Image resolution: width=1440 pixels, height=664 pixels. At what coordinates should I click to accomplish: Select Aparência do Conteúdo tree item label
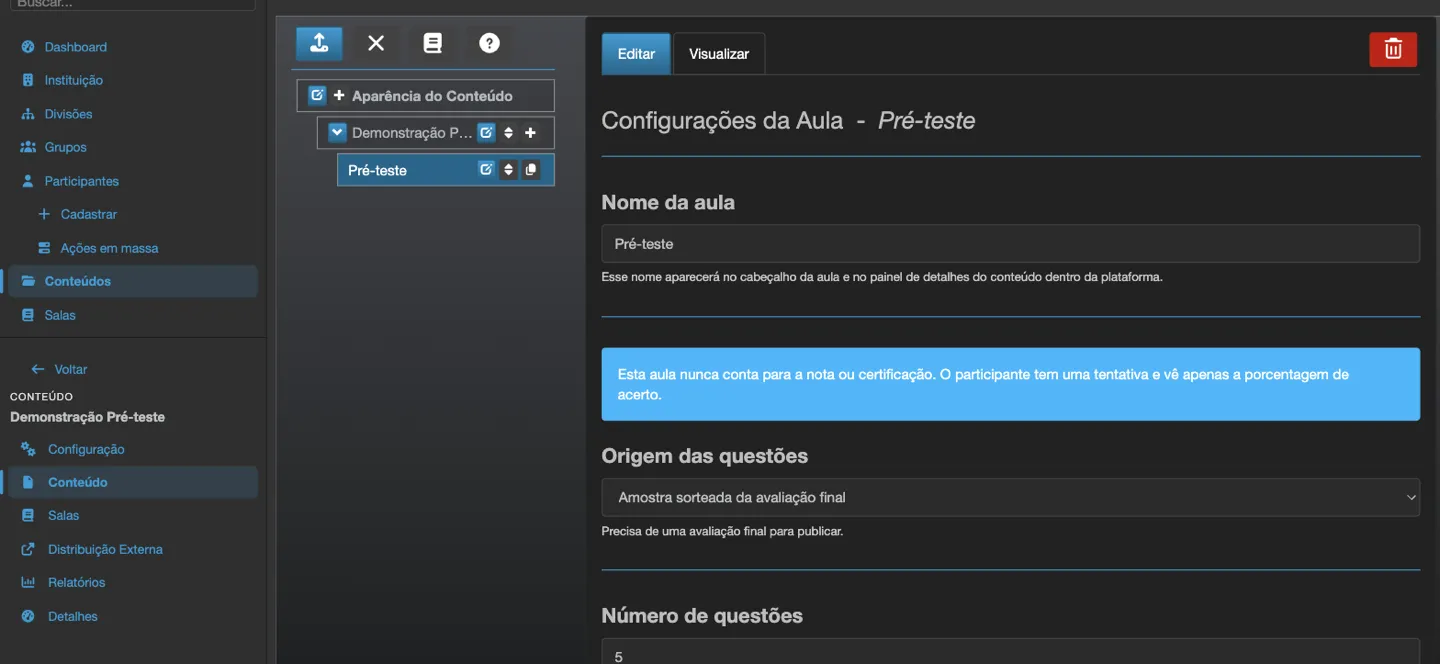click(432, 96)
